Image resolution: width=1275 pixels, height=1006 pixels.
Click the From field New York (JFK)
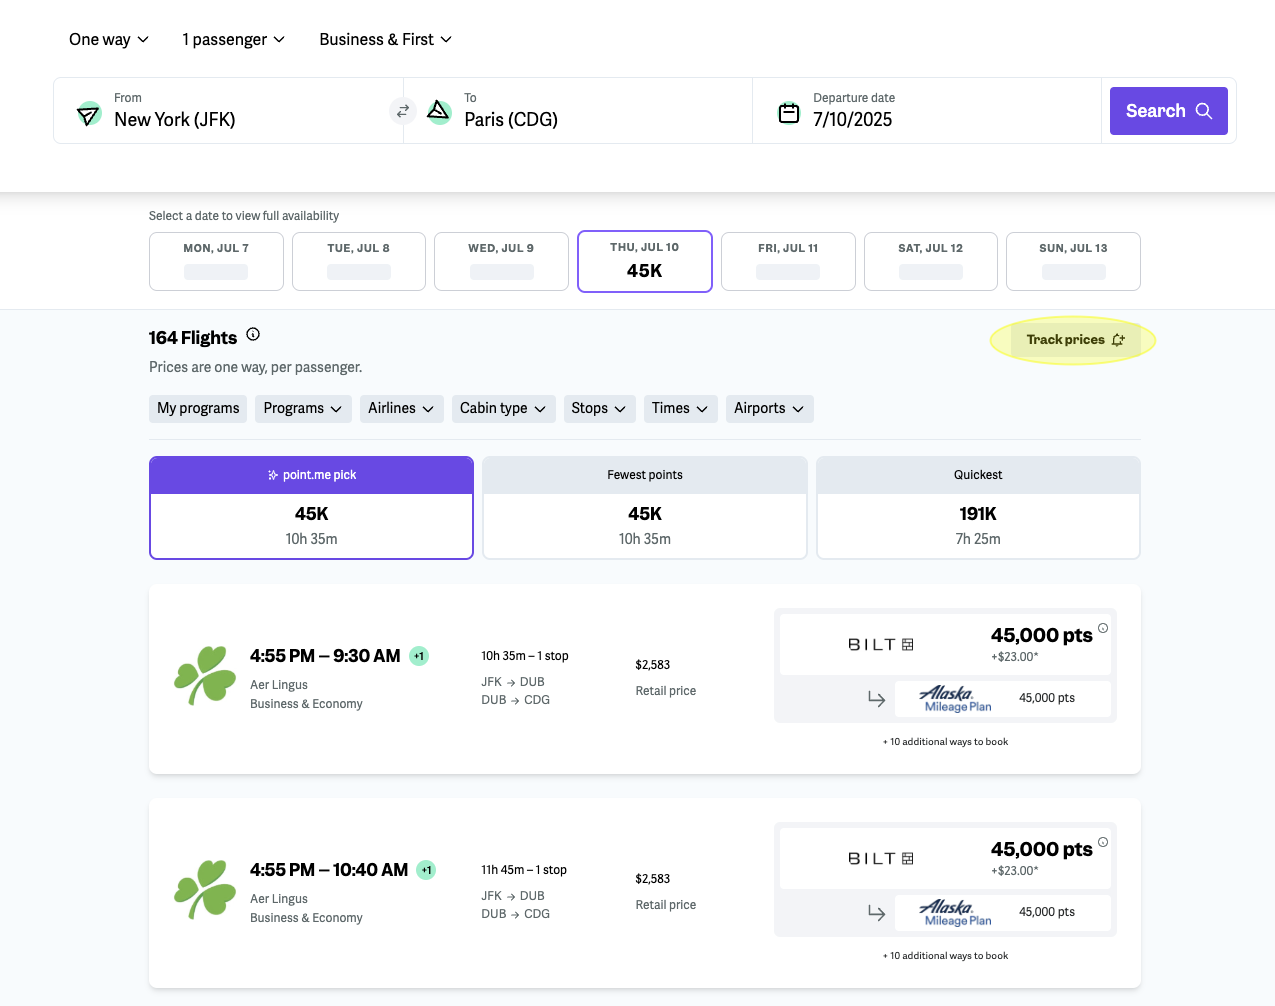[x=229, y=111]
